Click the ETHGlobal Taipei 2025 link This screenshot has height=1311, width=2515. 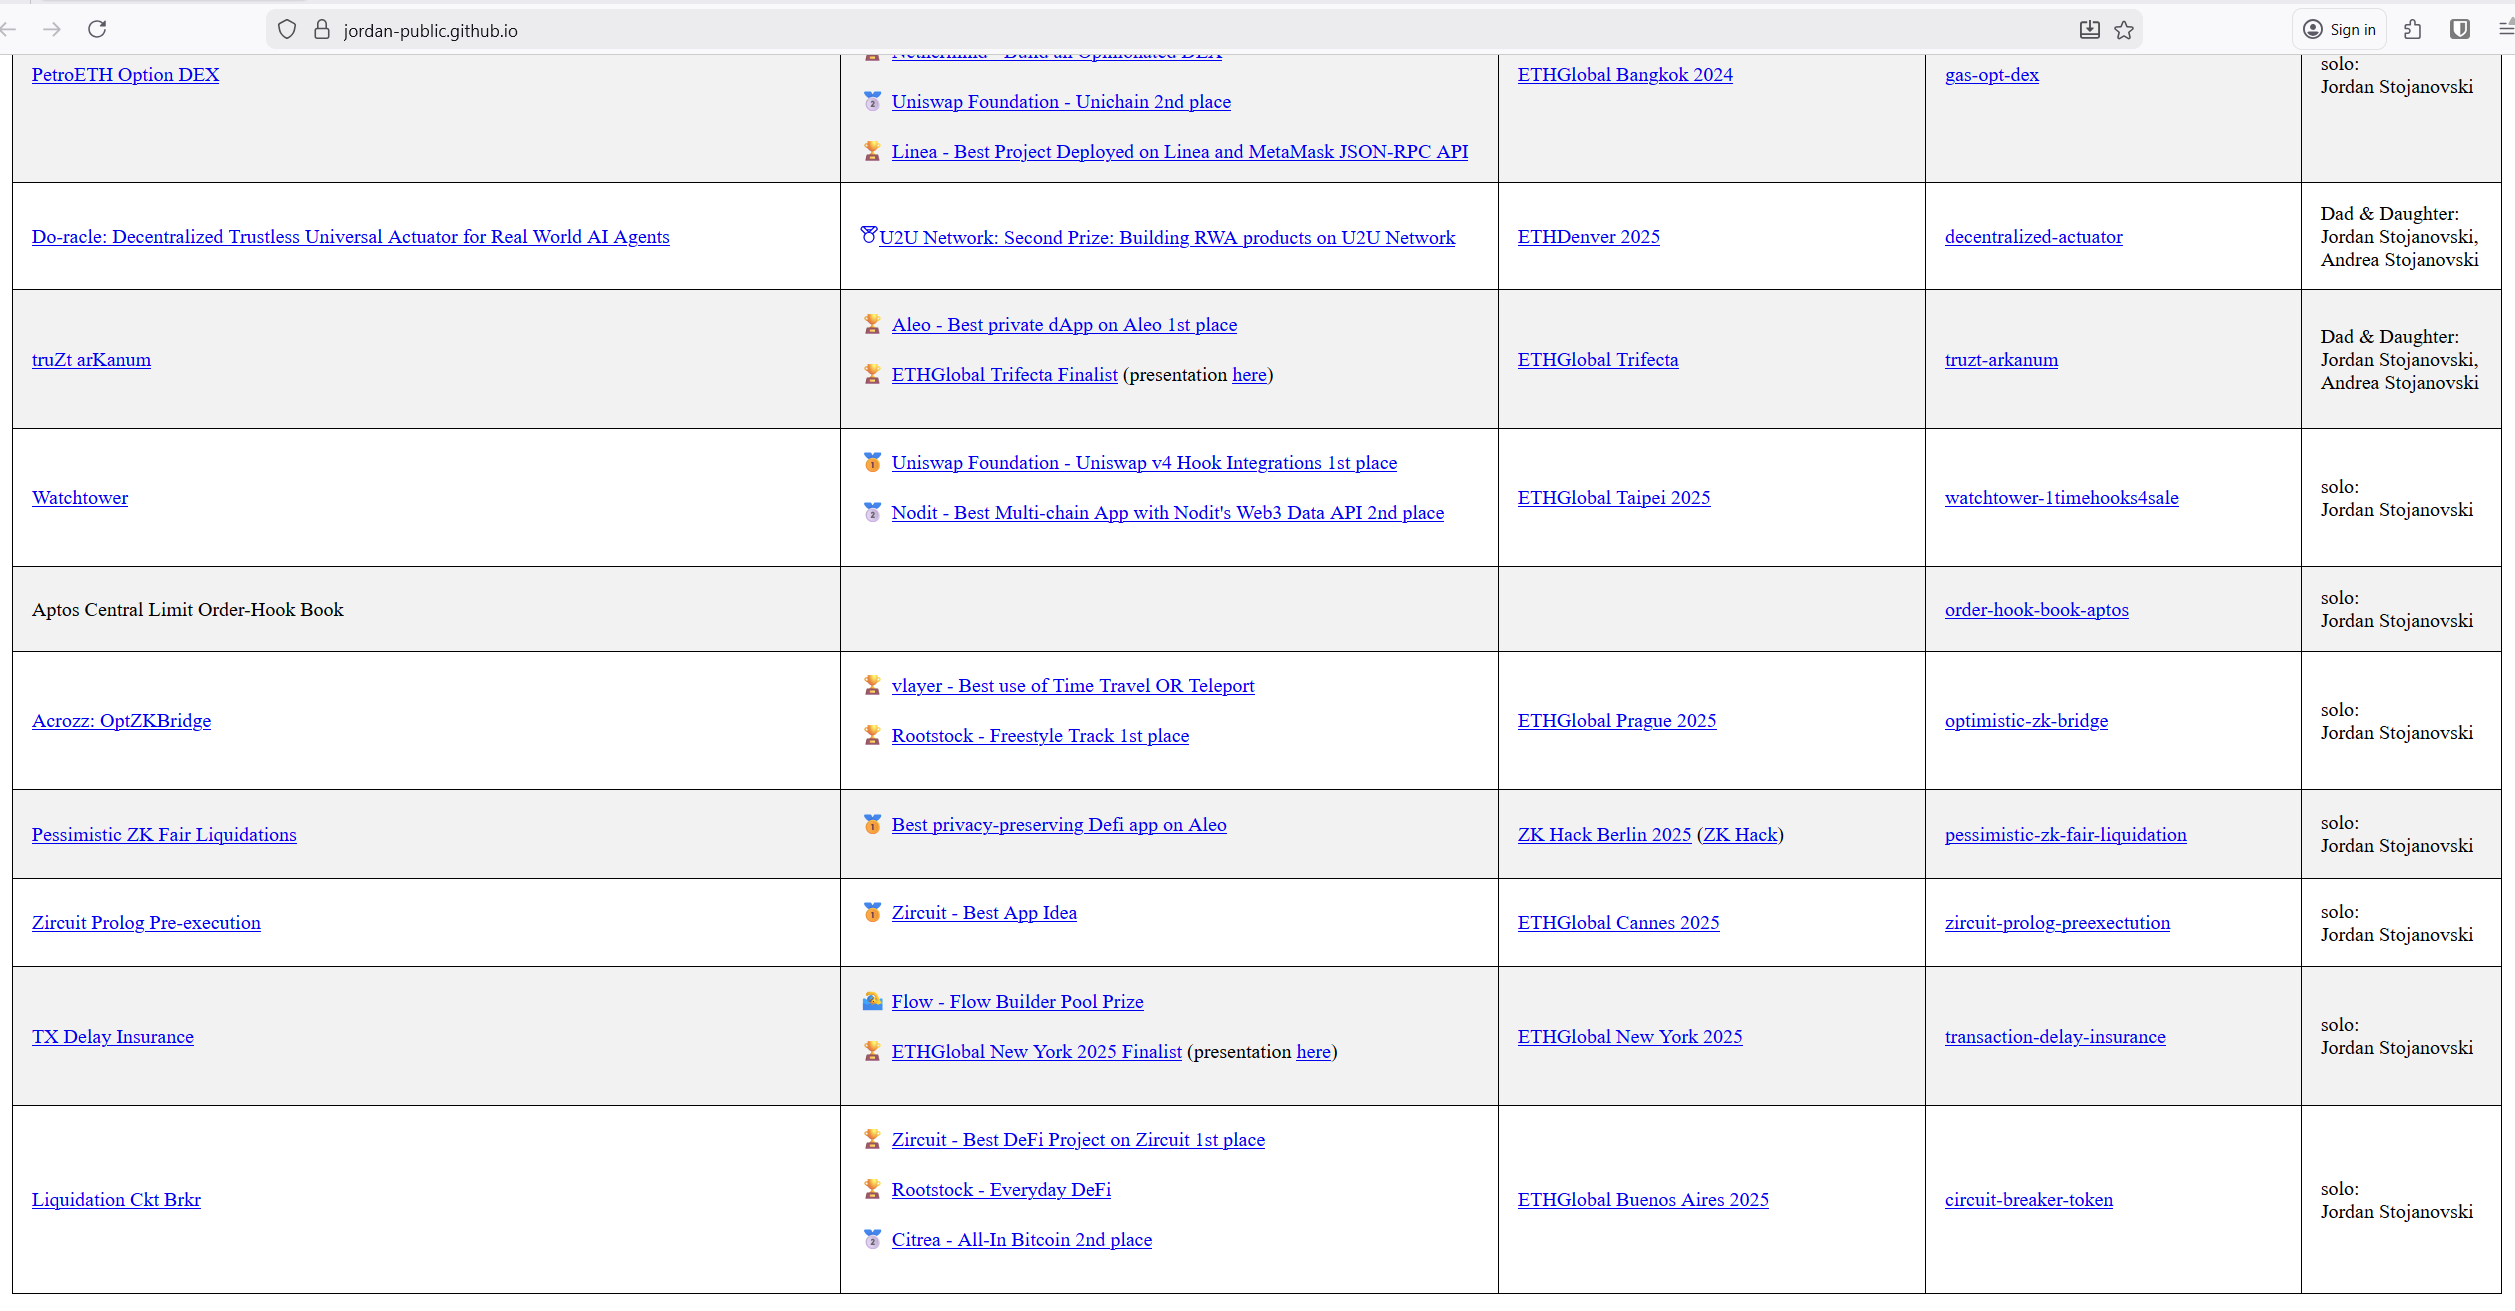1613,498
